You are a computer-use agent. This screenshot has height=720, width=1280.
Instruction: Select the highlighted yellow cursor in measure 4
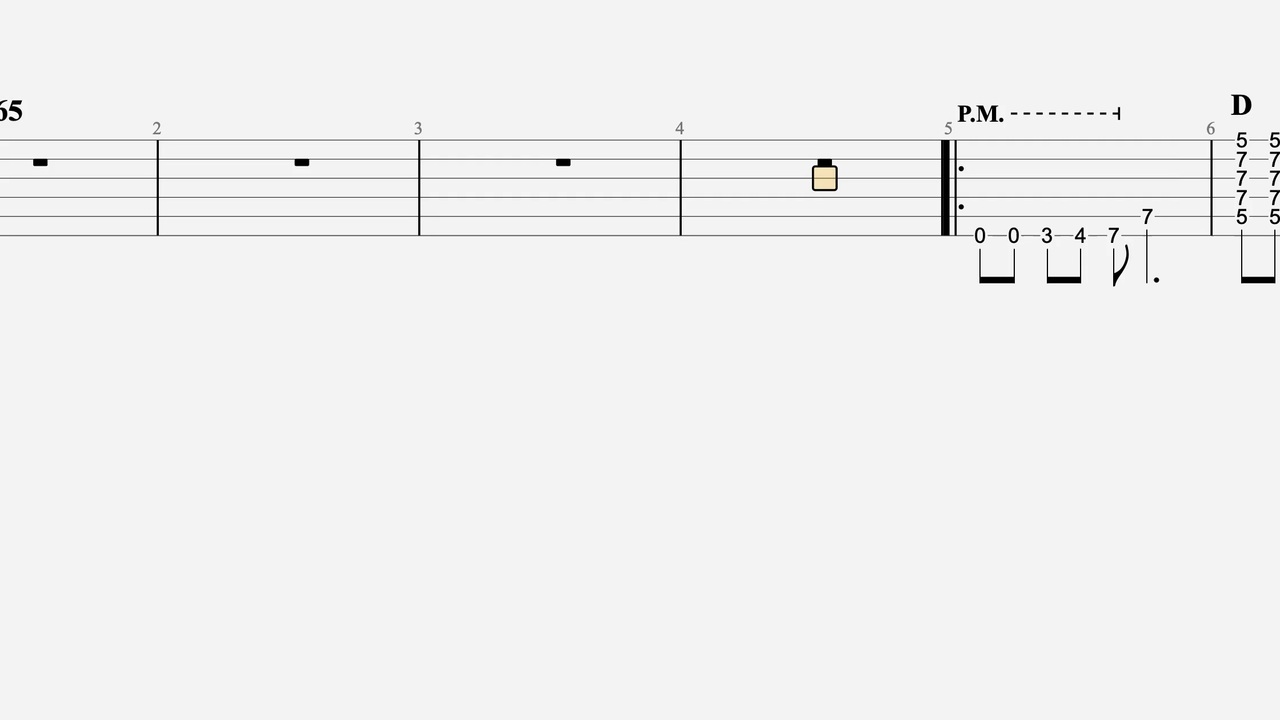click(824, 178)
